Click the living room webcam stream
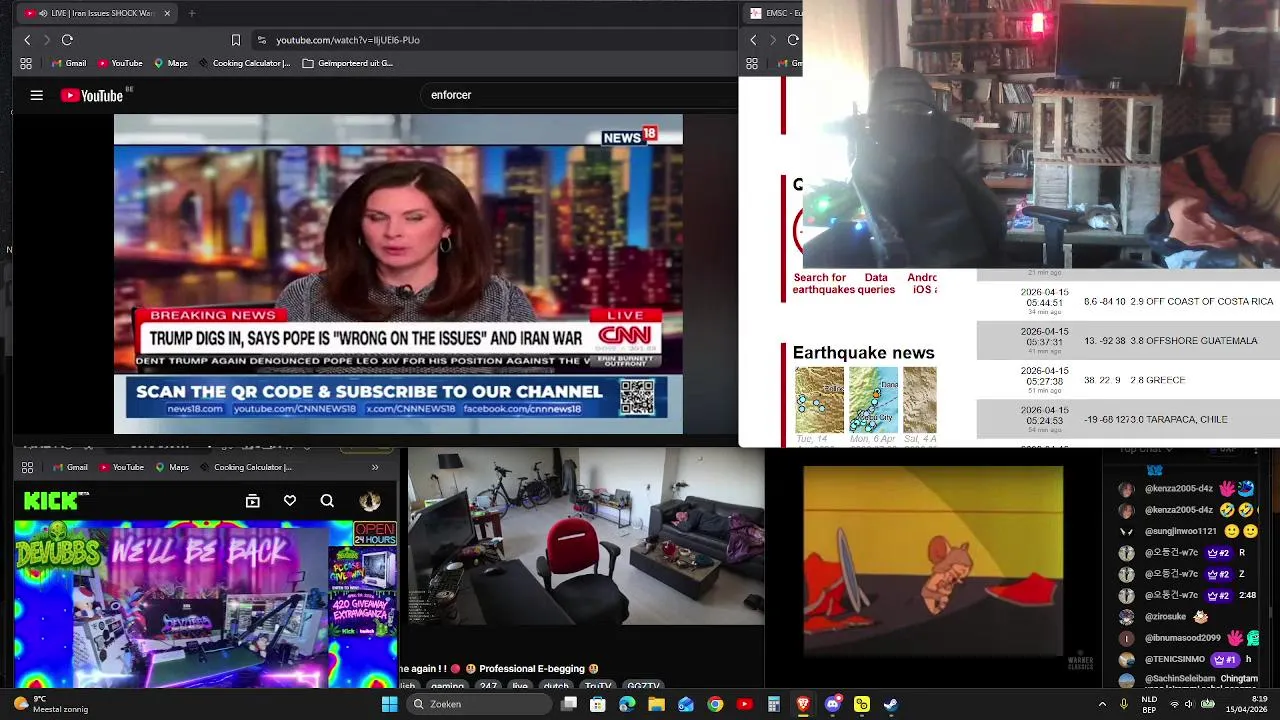This screenshot has width=1280, height=720. coord(586,536)
